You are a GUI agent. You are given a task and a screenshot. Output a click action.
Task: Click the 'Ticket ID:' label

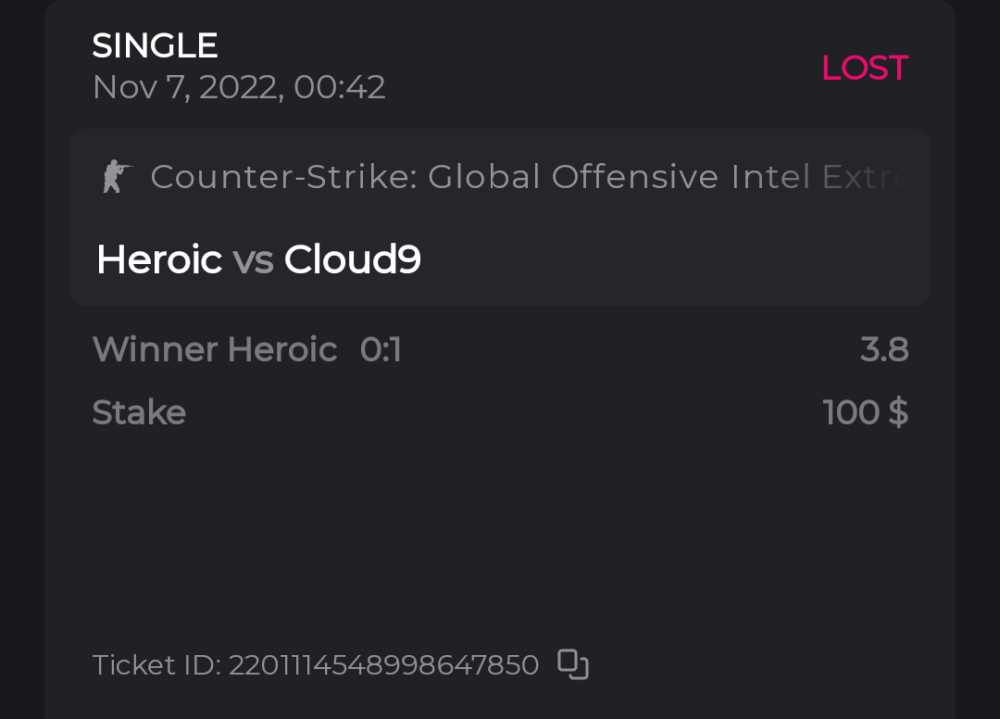coord(156,665)
